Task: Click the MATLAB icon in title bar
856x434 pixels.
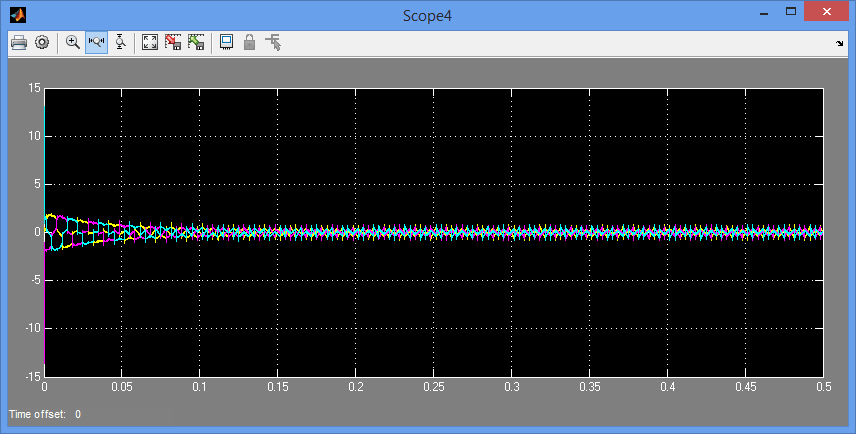Action: (x=18, y=15)
